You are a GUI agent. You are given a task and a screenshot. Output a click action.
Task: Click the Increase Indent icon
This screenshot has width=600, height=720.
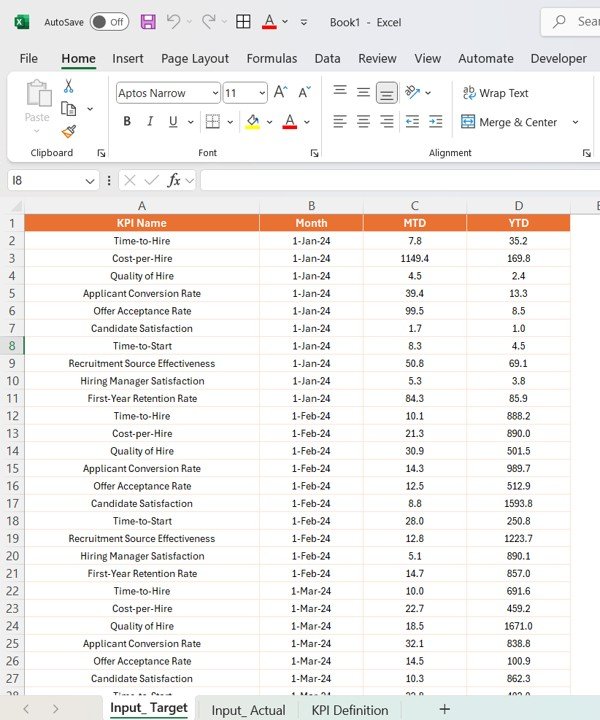[436, 122]
